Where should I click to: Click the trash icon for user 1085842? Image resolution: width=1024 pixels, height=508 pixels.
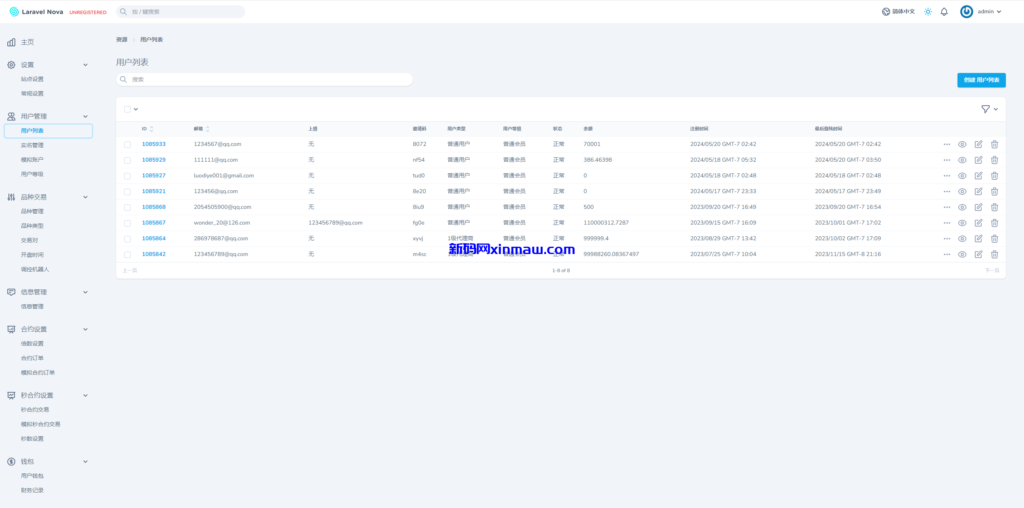pyautogui.click(x=994, y=254)
